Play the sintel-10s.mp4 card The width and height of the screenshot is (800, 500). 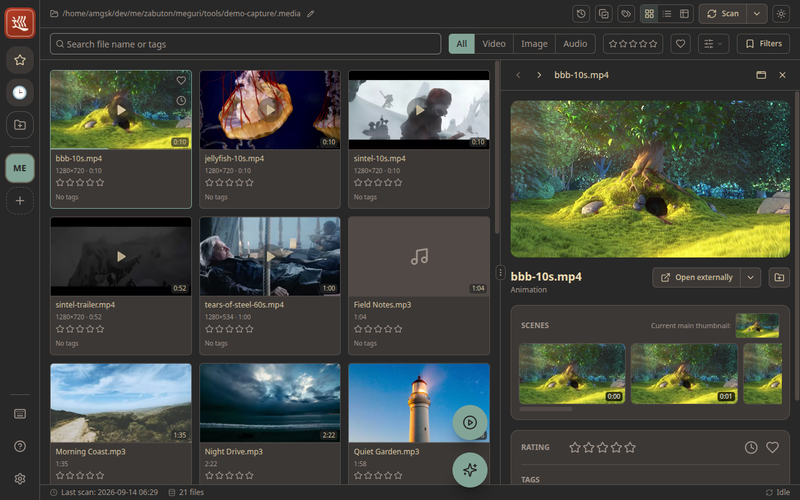pyautogui.click(x=419, y=110)
